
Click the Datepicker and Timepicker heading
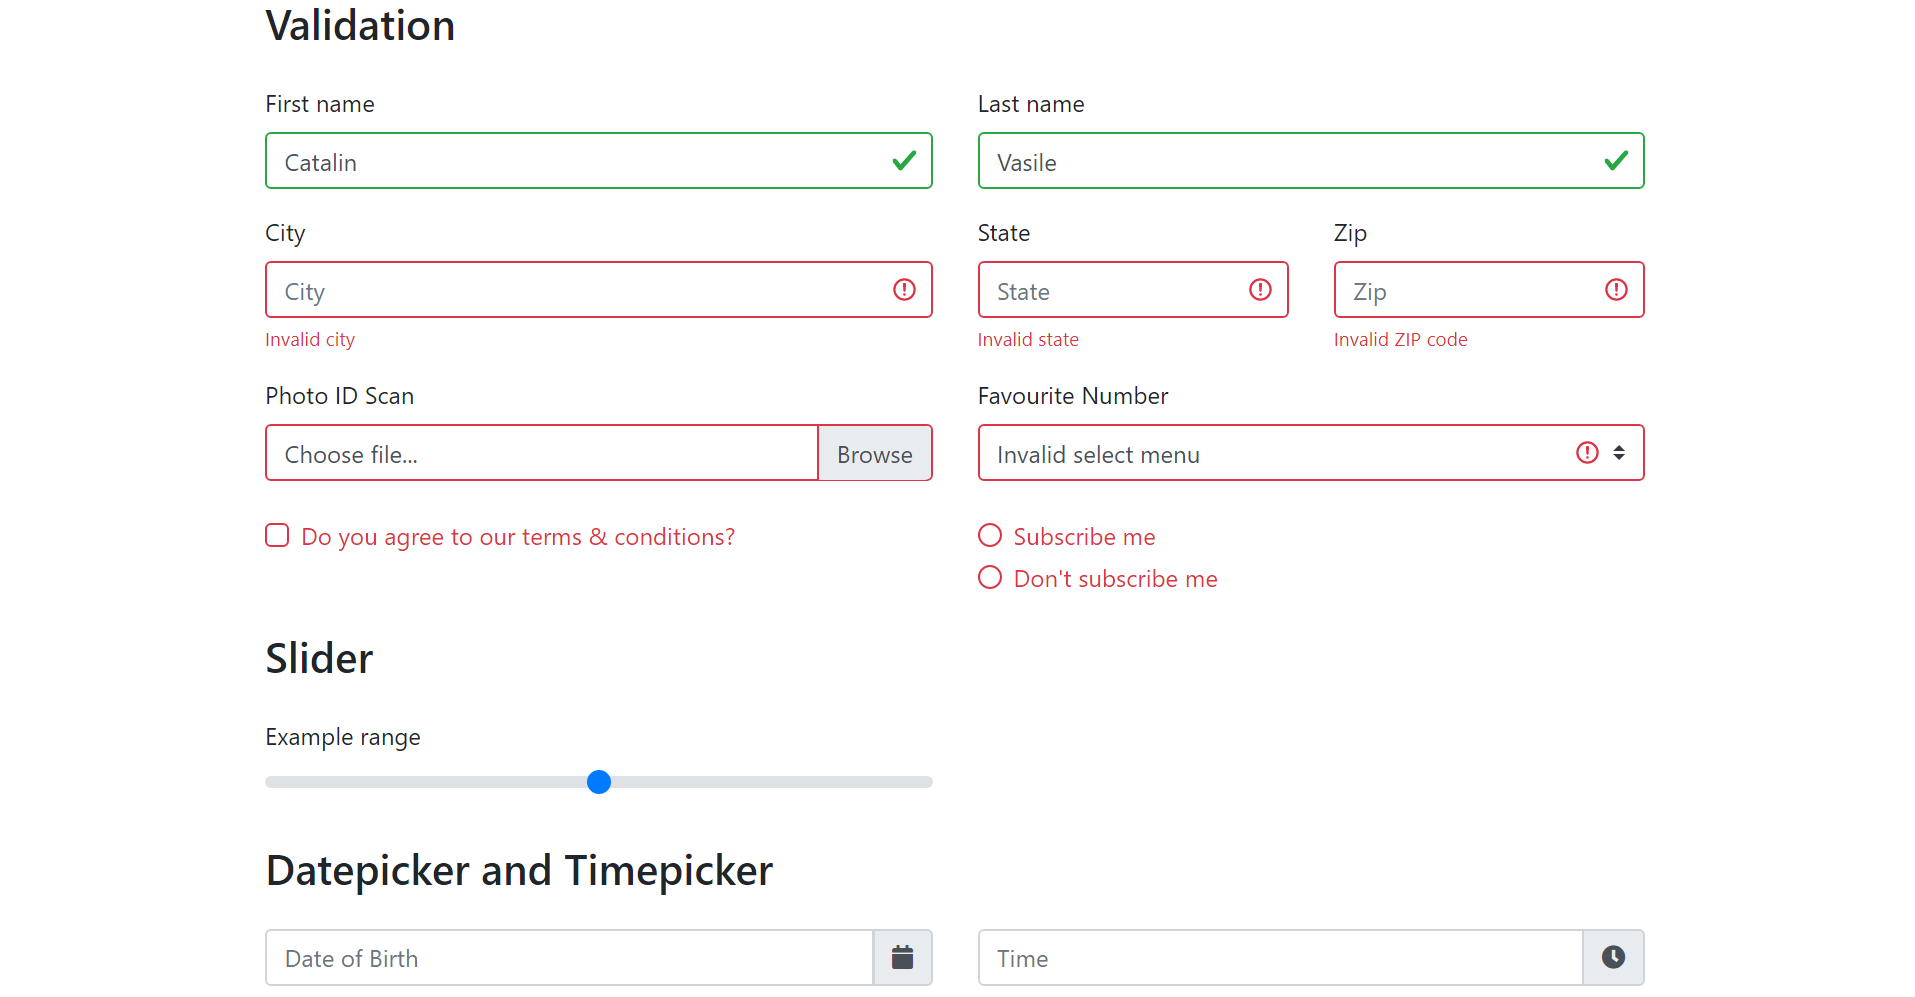point(518,869)
